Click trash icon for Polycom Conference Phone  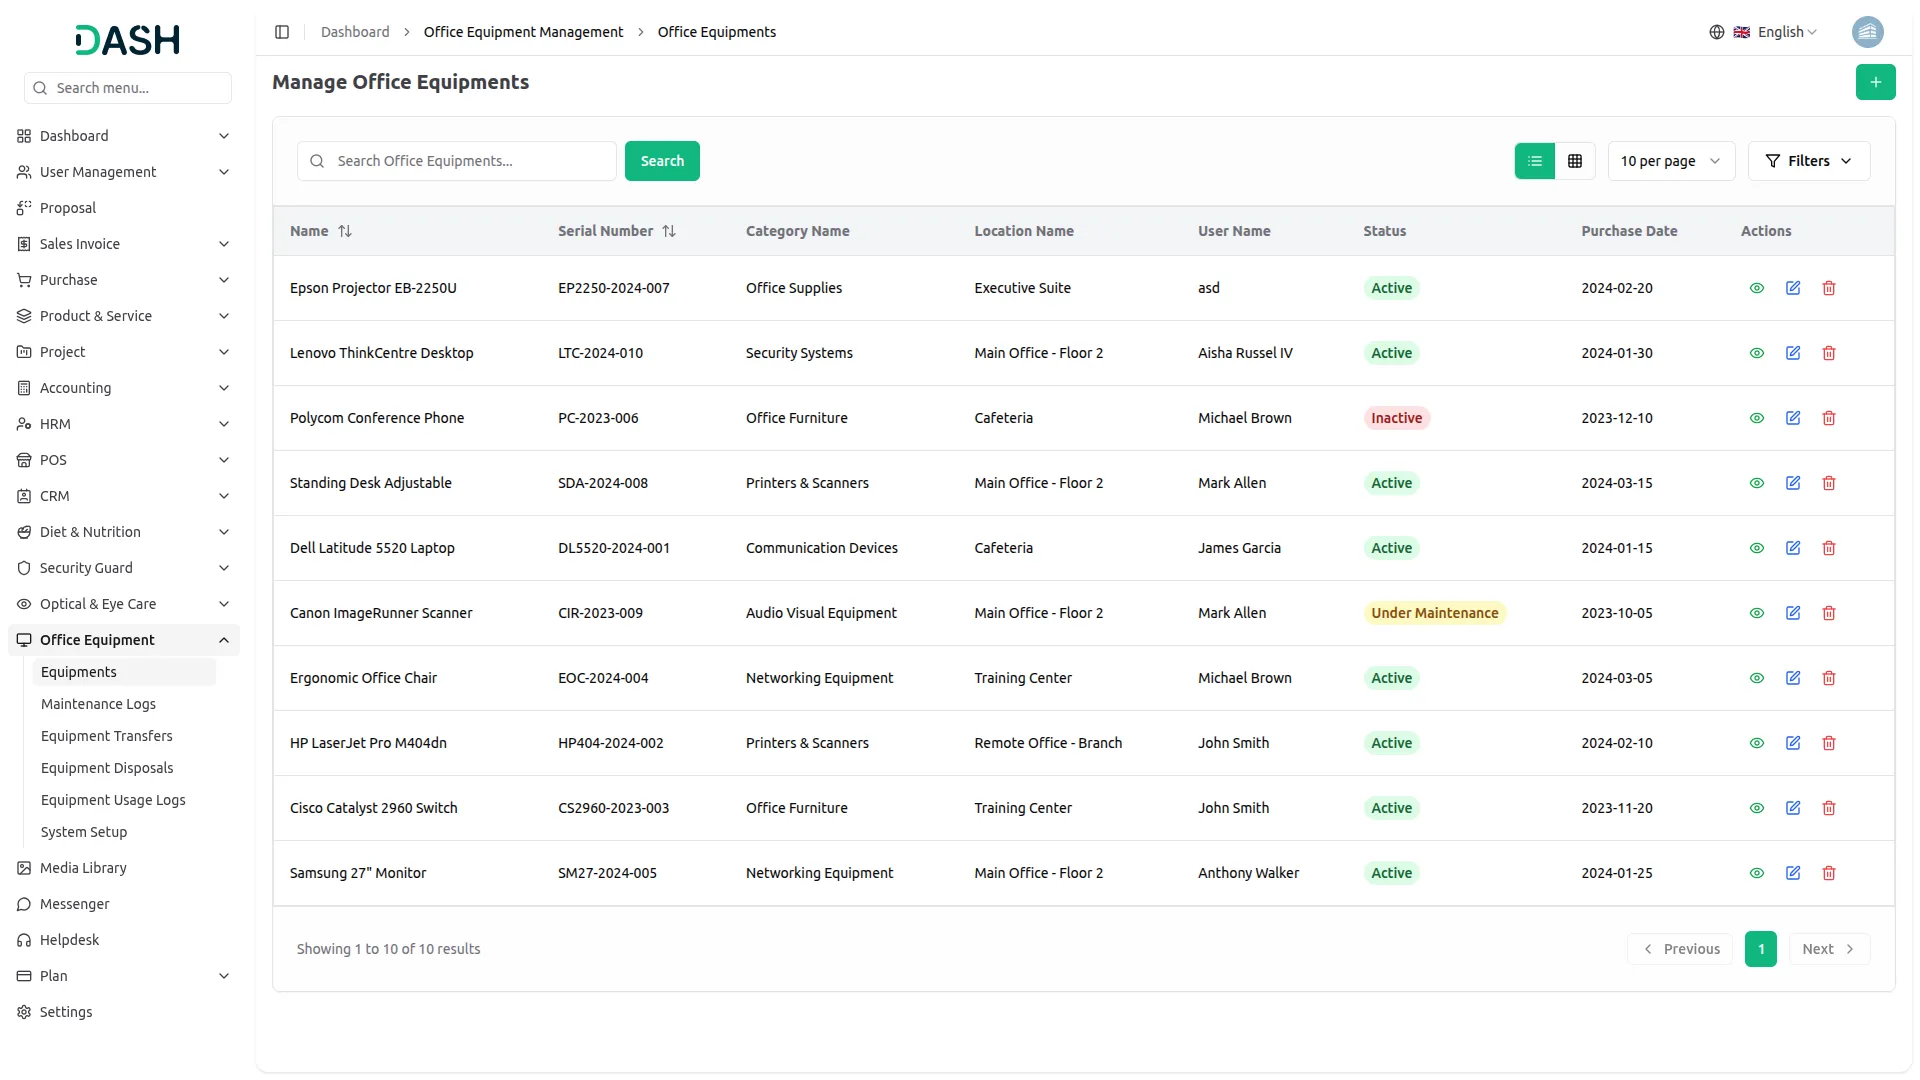[x=1828, y=418]
